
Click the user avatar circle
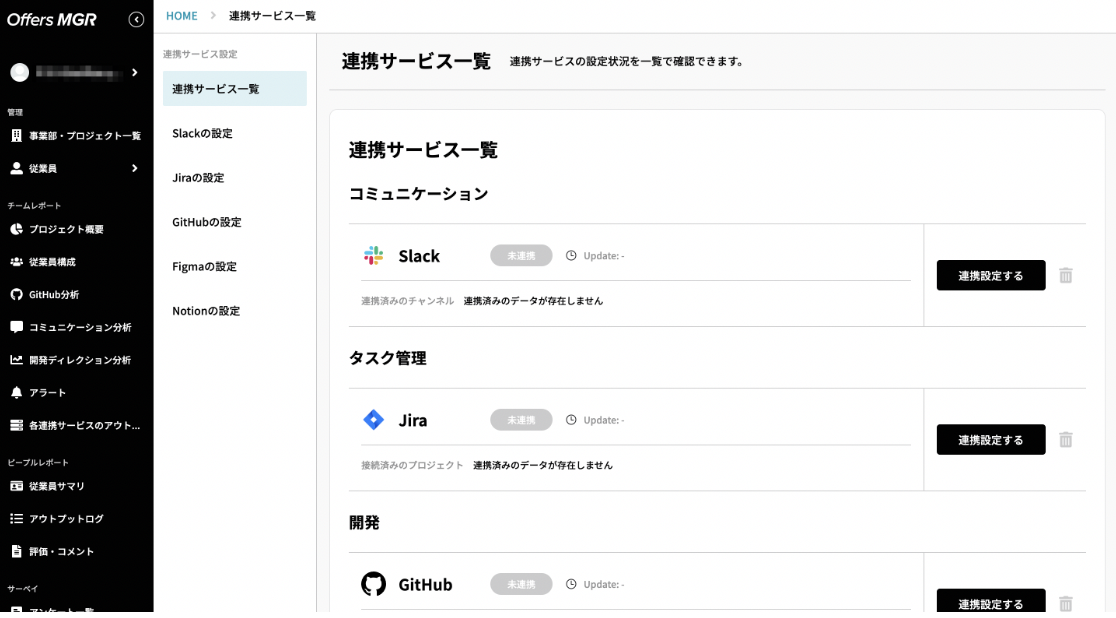point(20,72)
